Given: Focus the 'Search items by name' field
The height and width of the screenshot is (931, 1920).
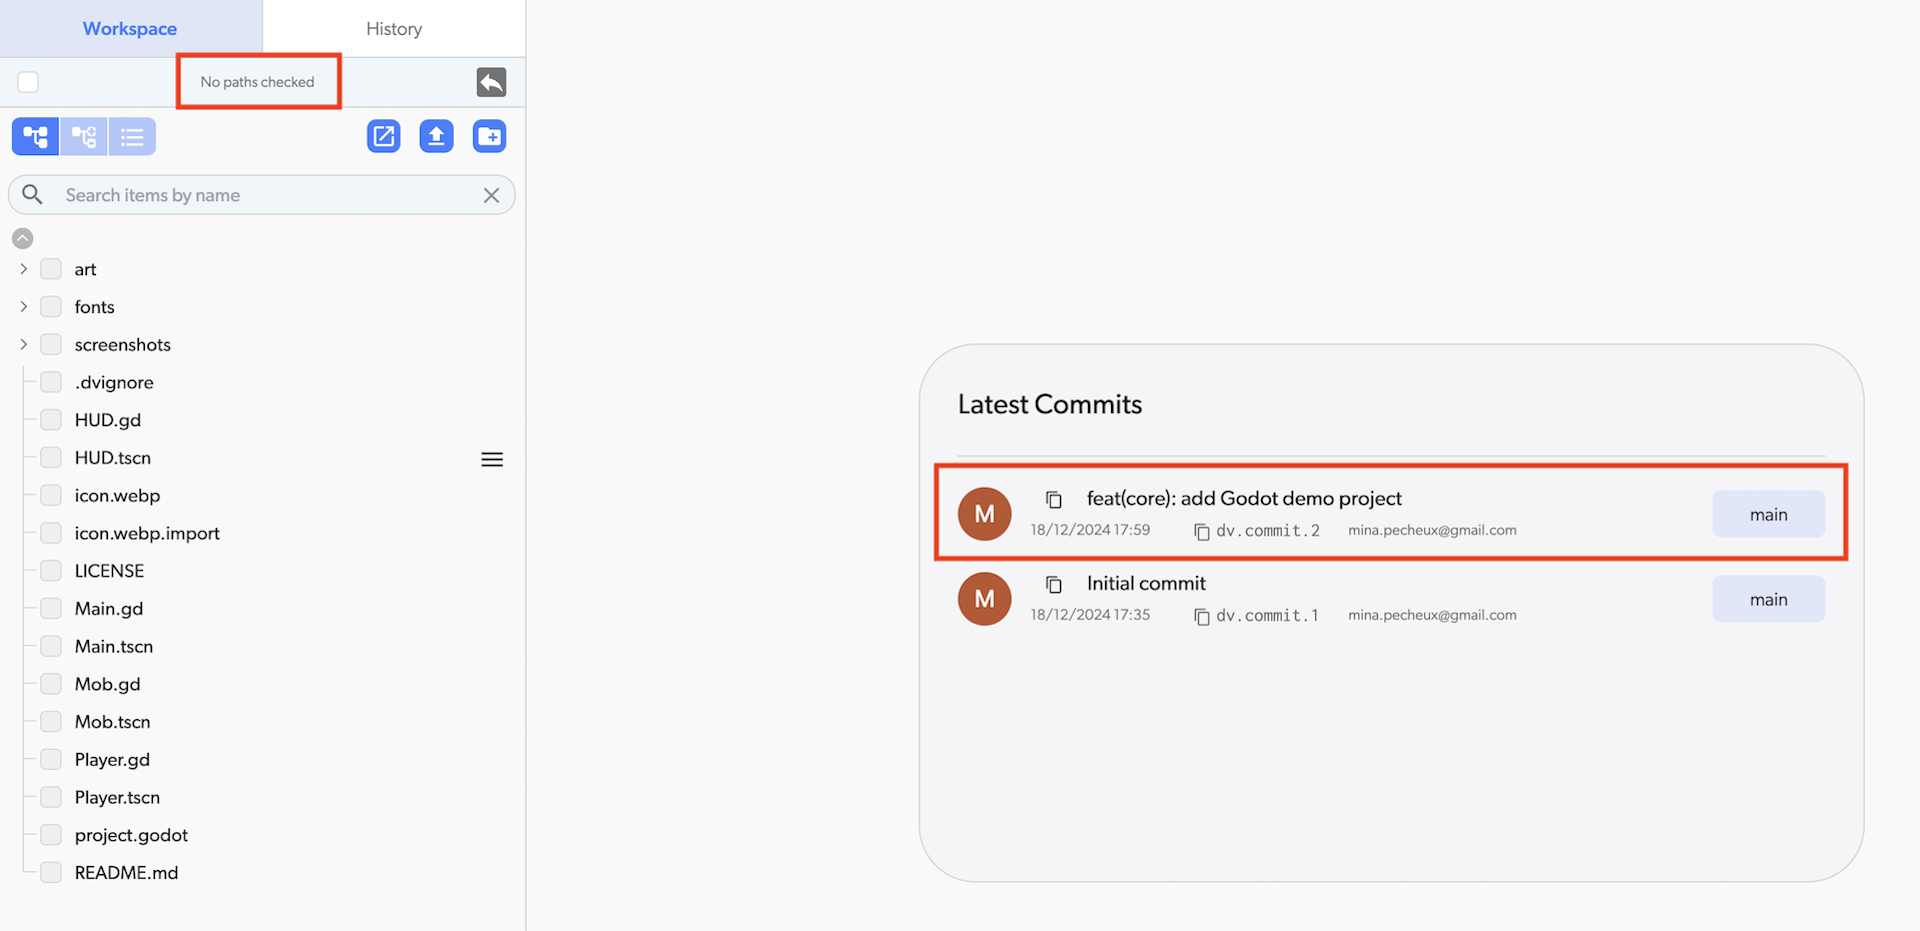Looking at the screenshot, I should point(262,195).
